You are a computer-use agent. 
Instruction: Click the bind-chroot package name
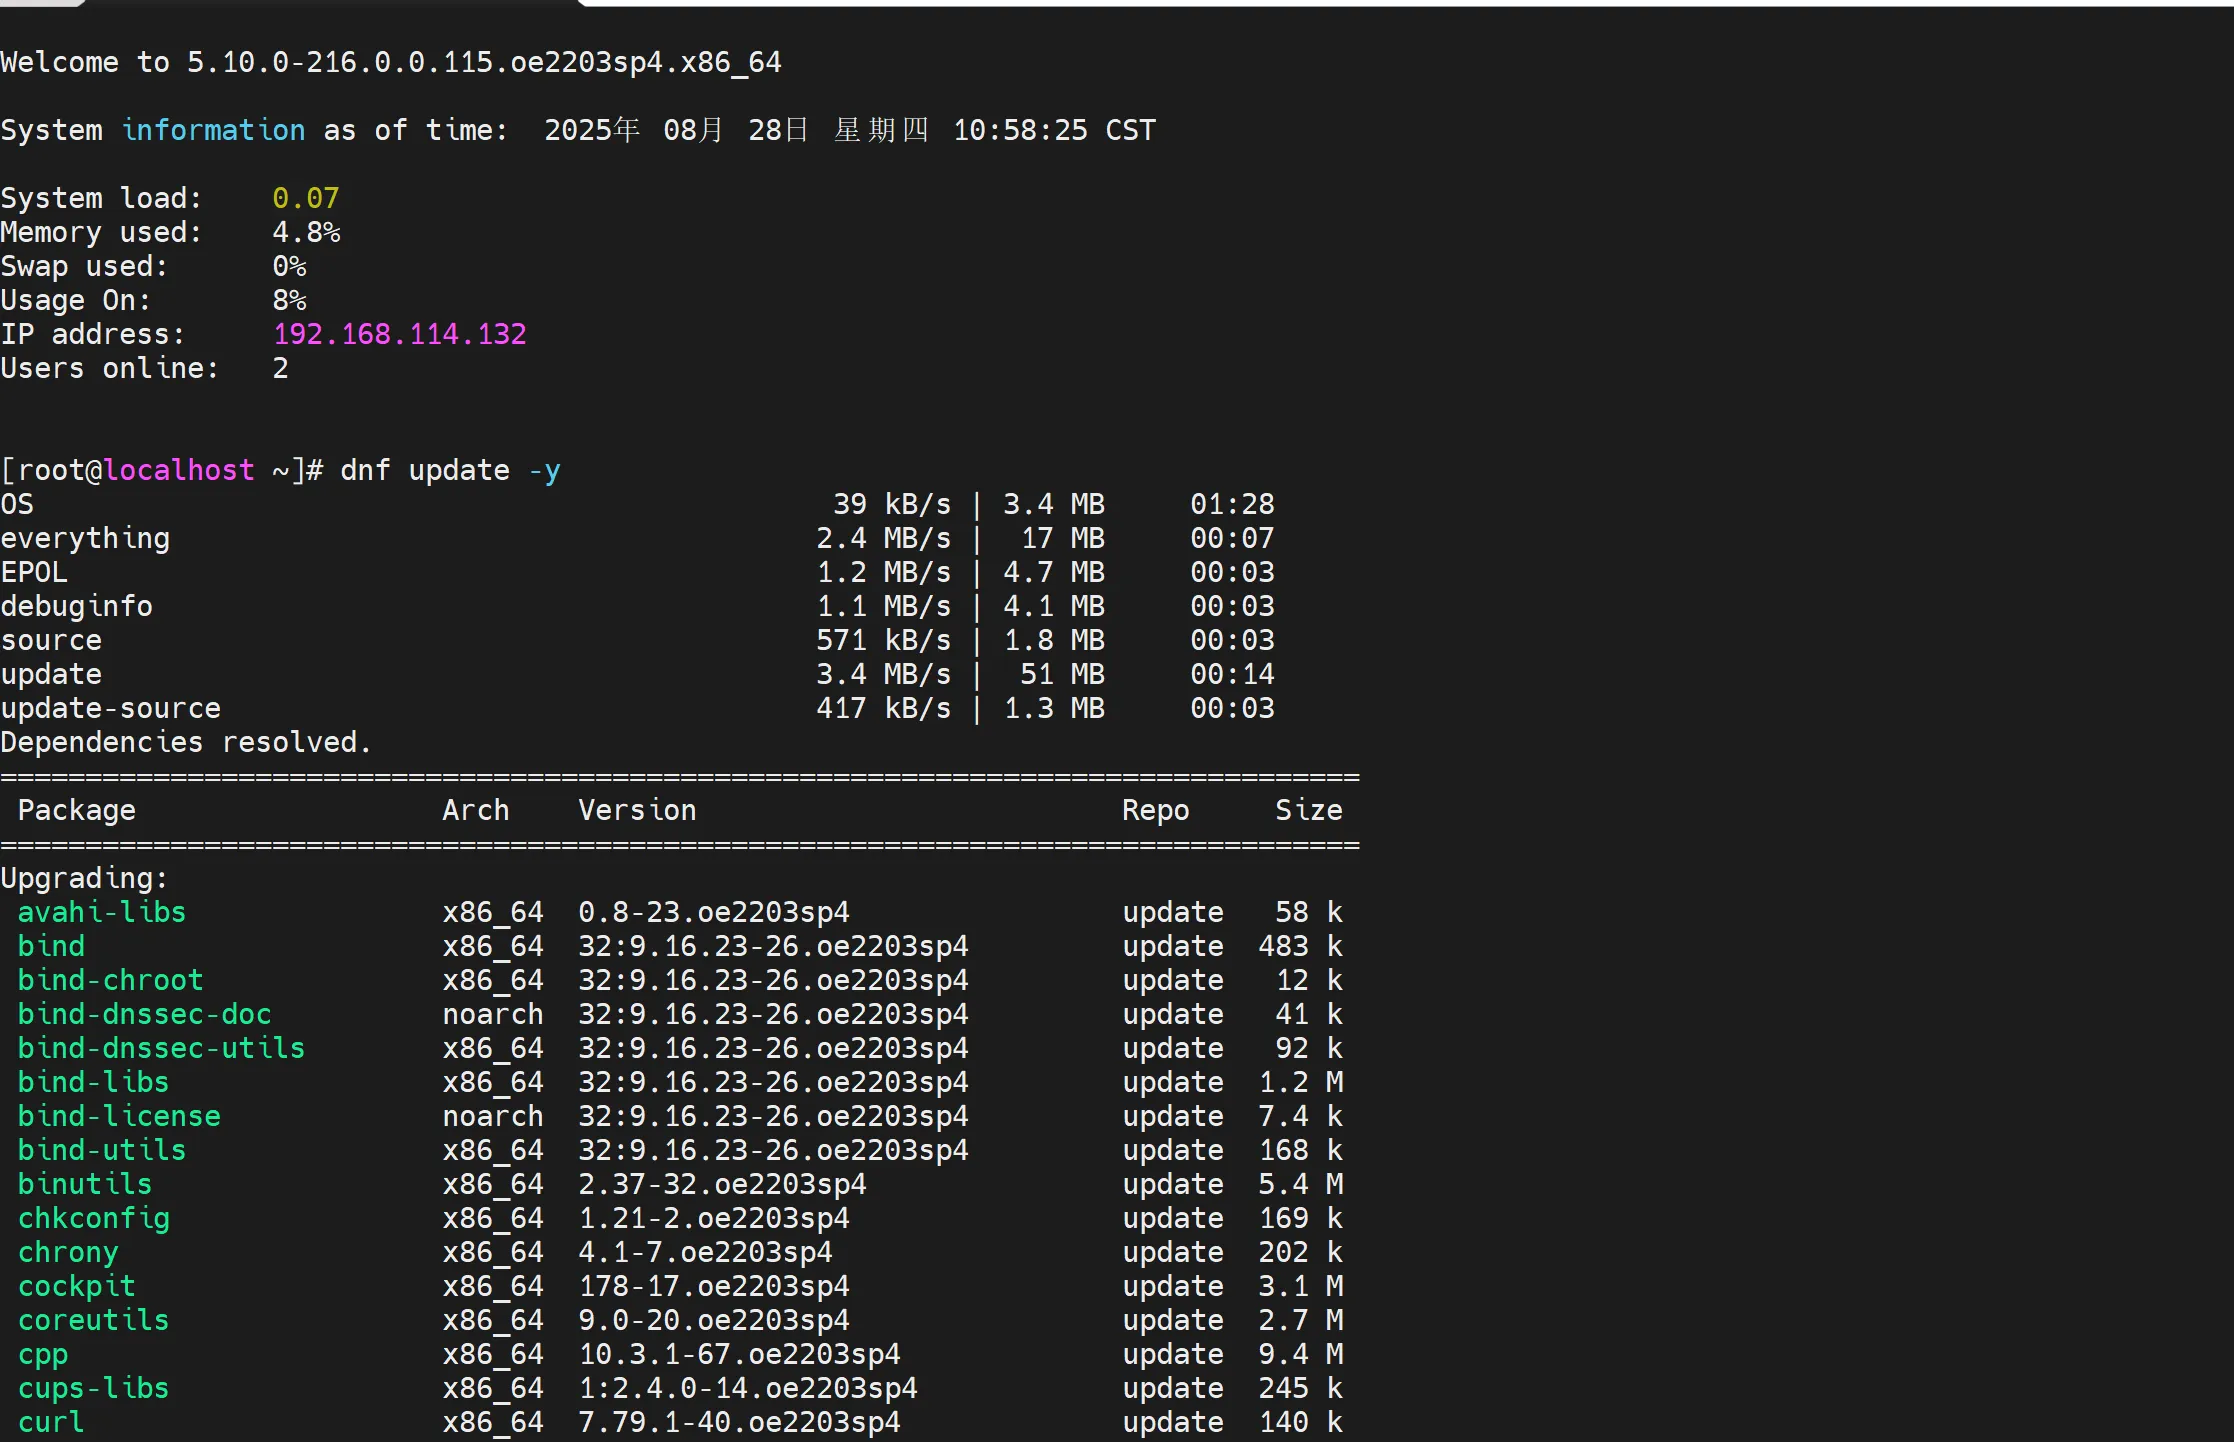(111, 981)
